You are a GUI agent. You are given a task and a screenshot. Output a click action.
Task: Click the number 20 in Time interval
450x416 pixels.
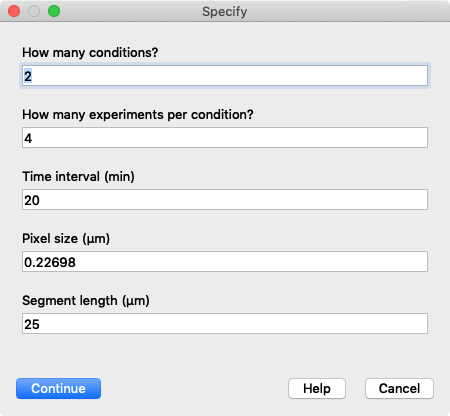pyautogui.click(x=32, y=200)
